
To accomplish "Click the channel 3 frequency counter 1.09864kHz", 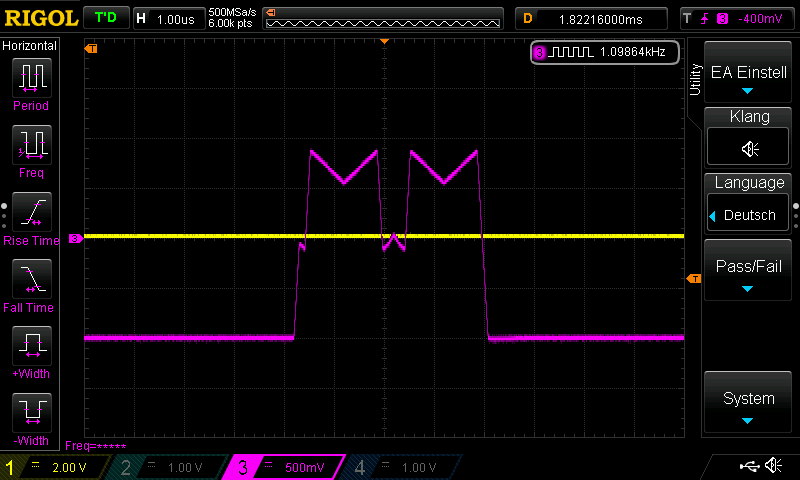I will coord(605,52).
